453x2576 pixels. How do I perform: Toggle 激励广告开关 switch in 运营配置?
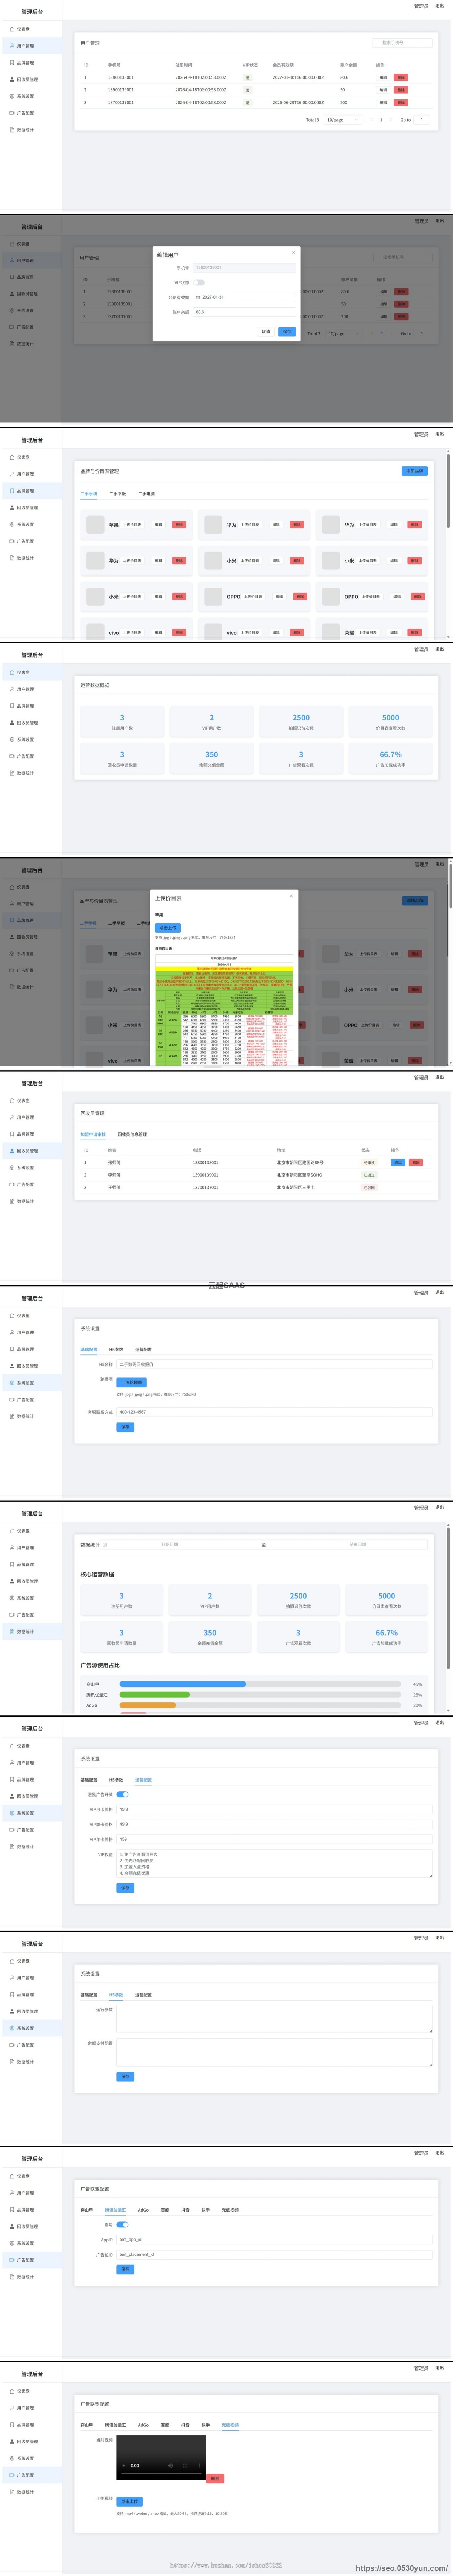click(122, 1794)
